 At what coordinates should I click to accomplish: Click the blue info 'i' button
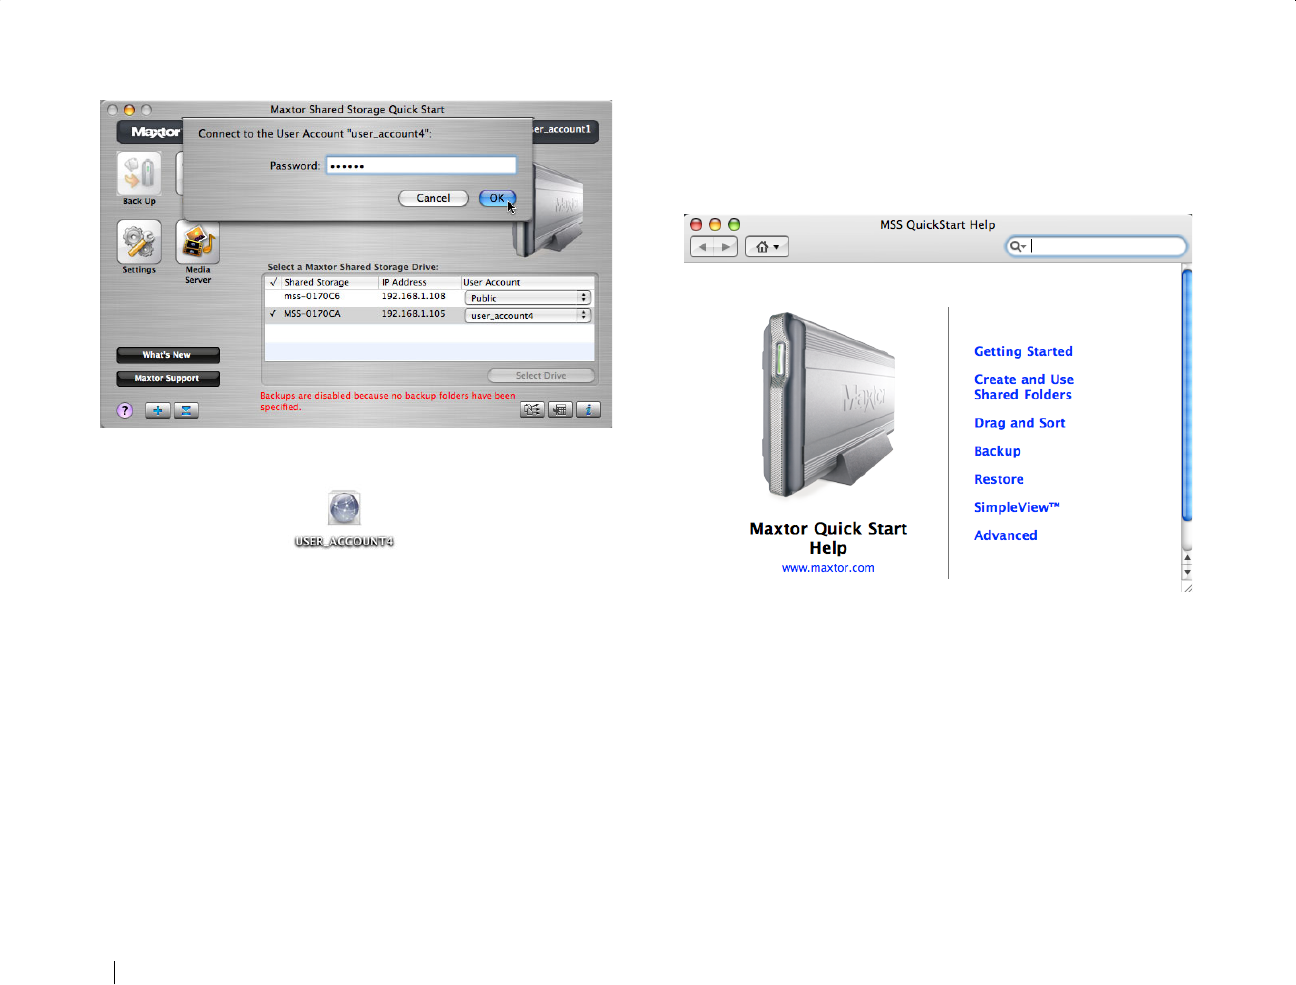[x=589, y=409]
